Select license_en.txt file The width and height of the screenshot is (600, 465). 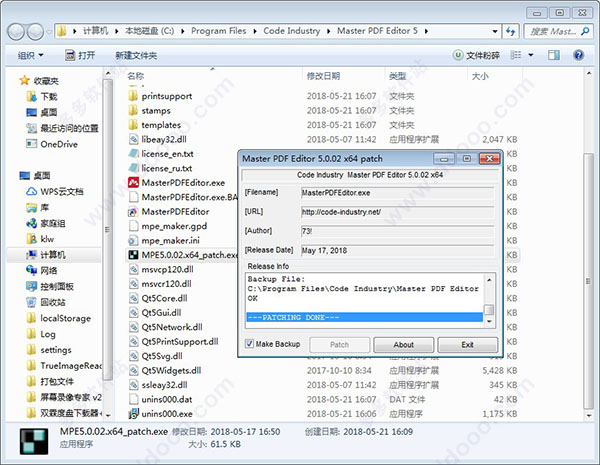[167, 154]
